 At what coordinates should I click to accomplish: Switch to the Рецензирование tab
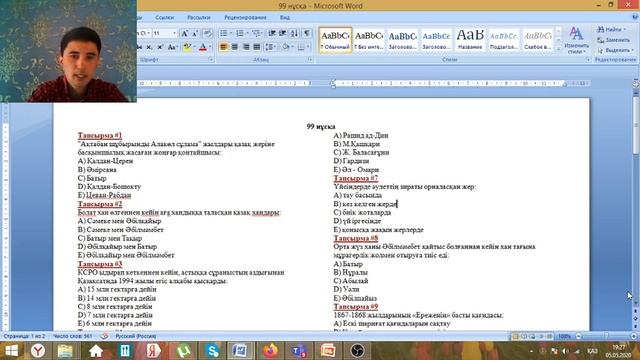click(x=245, y=18)
